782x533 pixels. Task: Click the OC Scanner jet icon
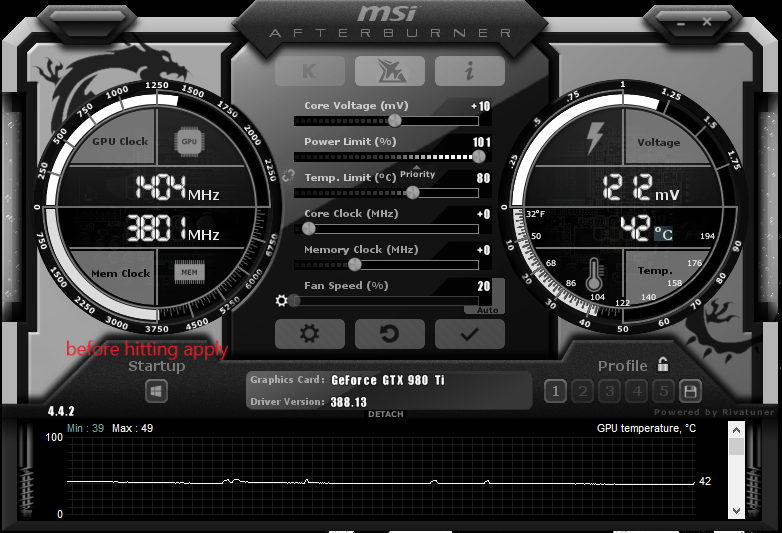coord(390,71)
